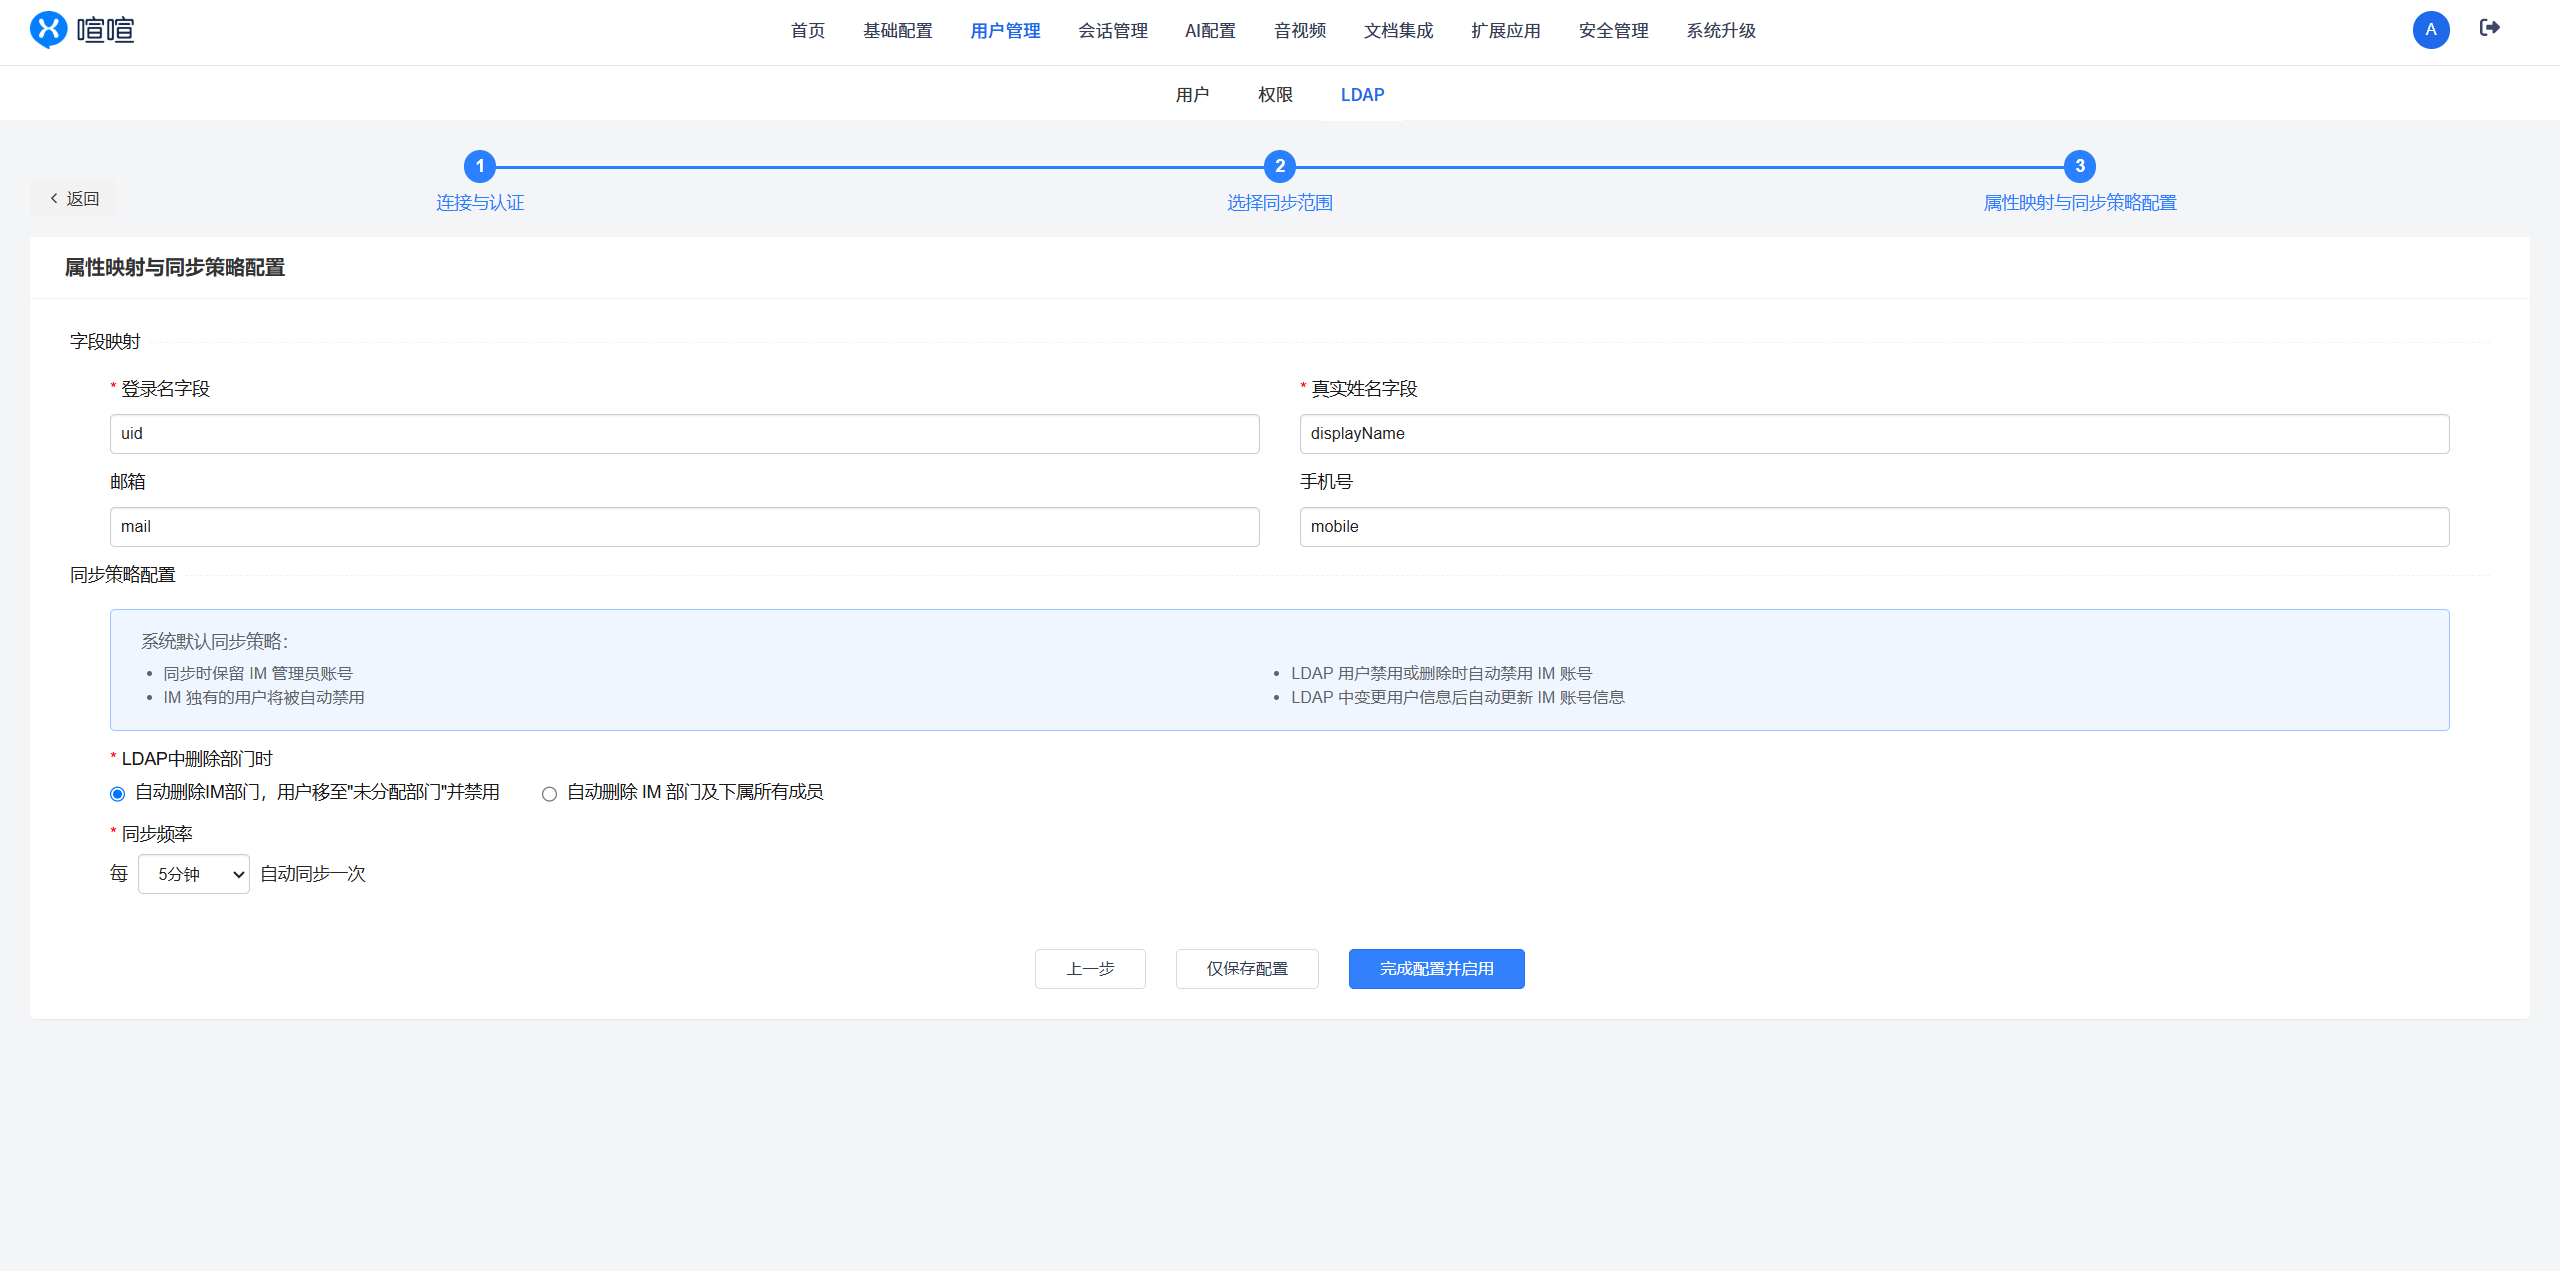Focus the 登录名字段 input with uid

(685, 434)
